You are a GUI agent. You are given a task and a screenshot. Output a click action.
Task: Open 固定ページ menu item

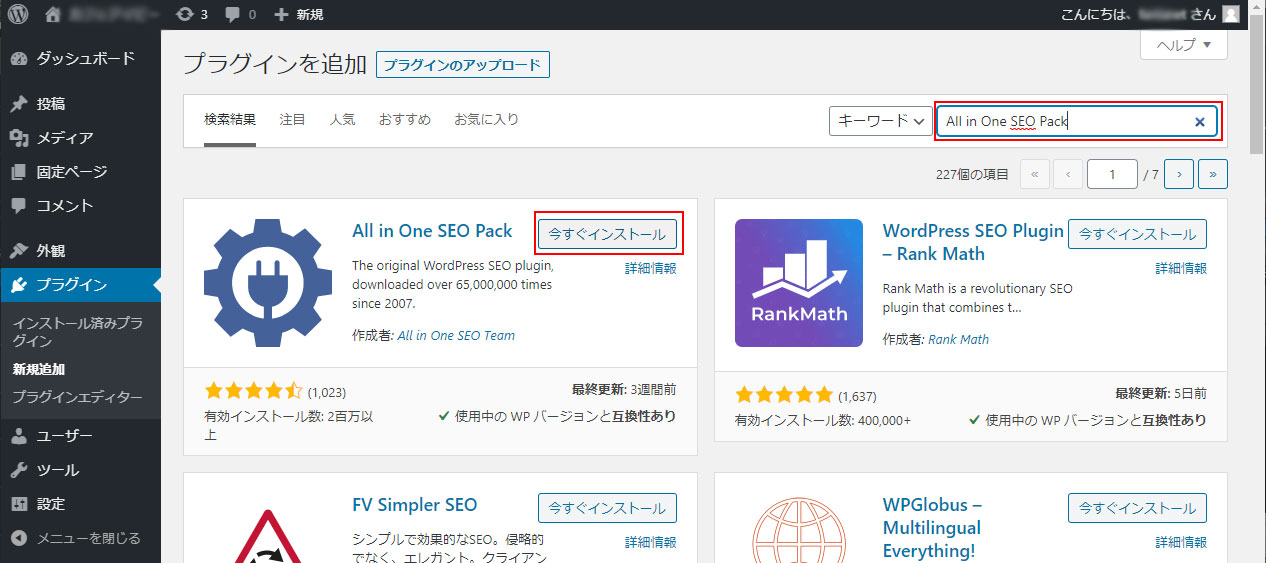click(80, 172)
